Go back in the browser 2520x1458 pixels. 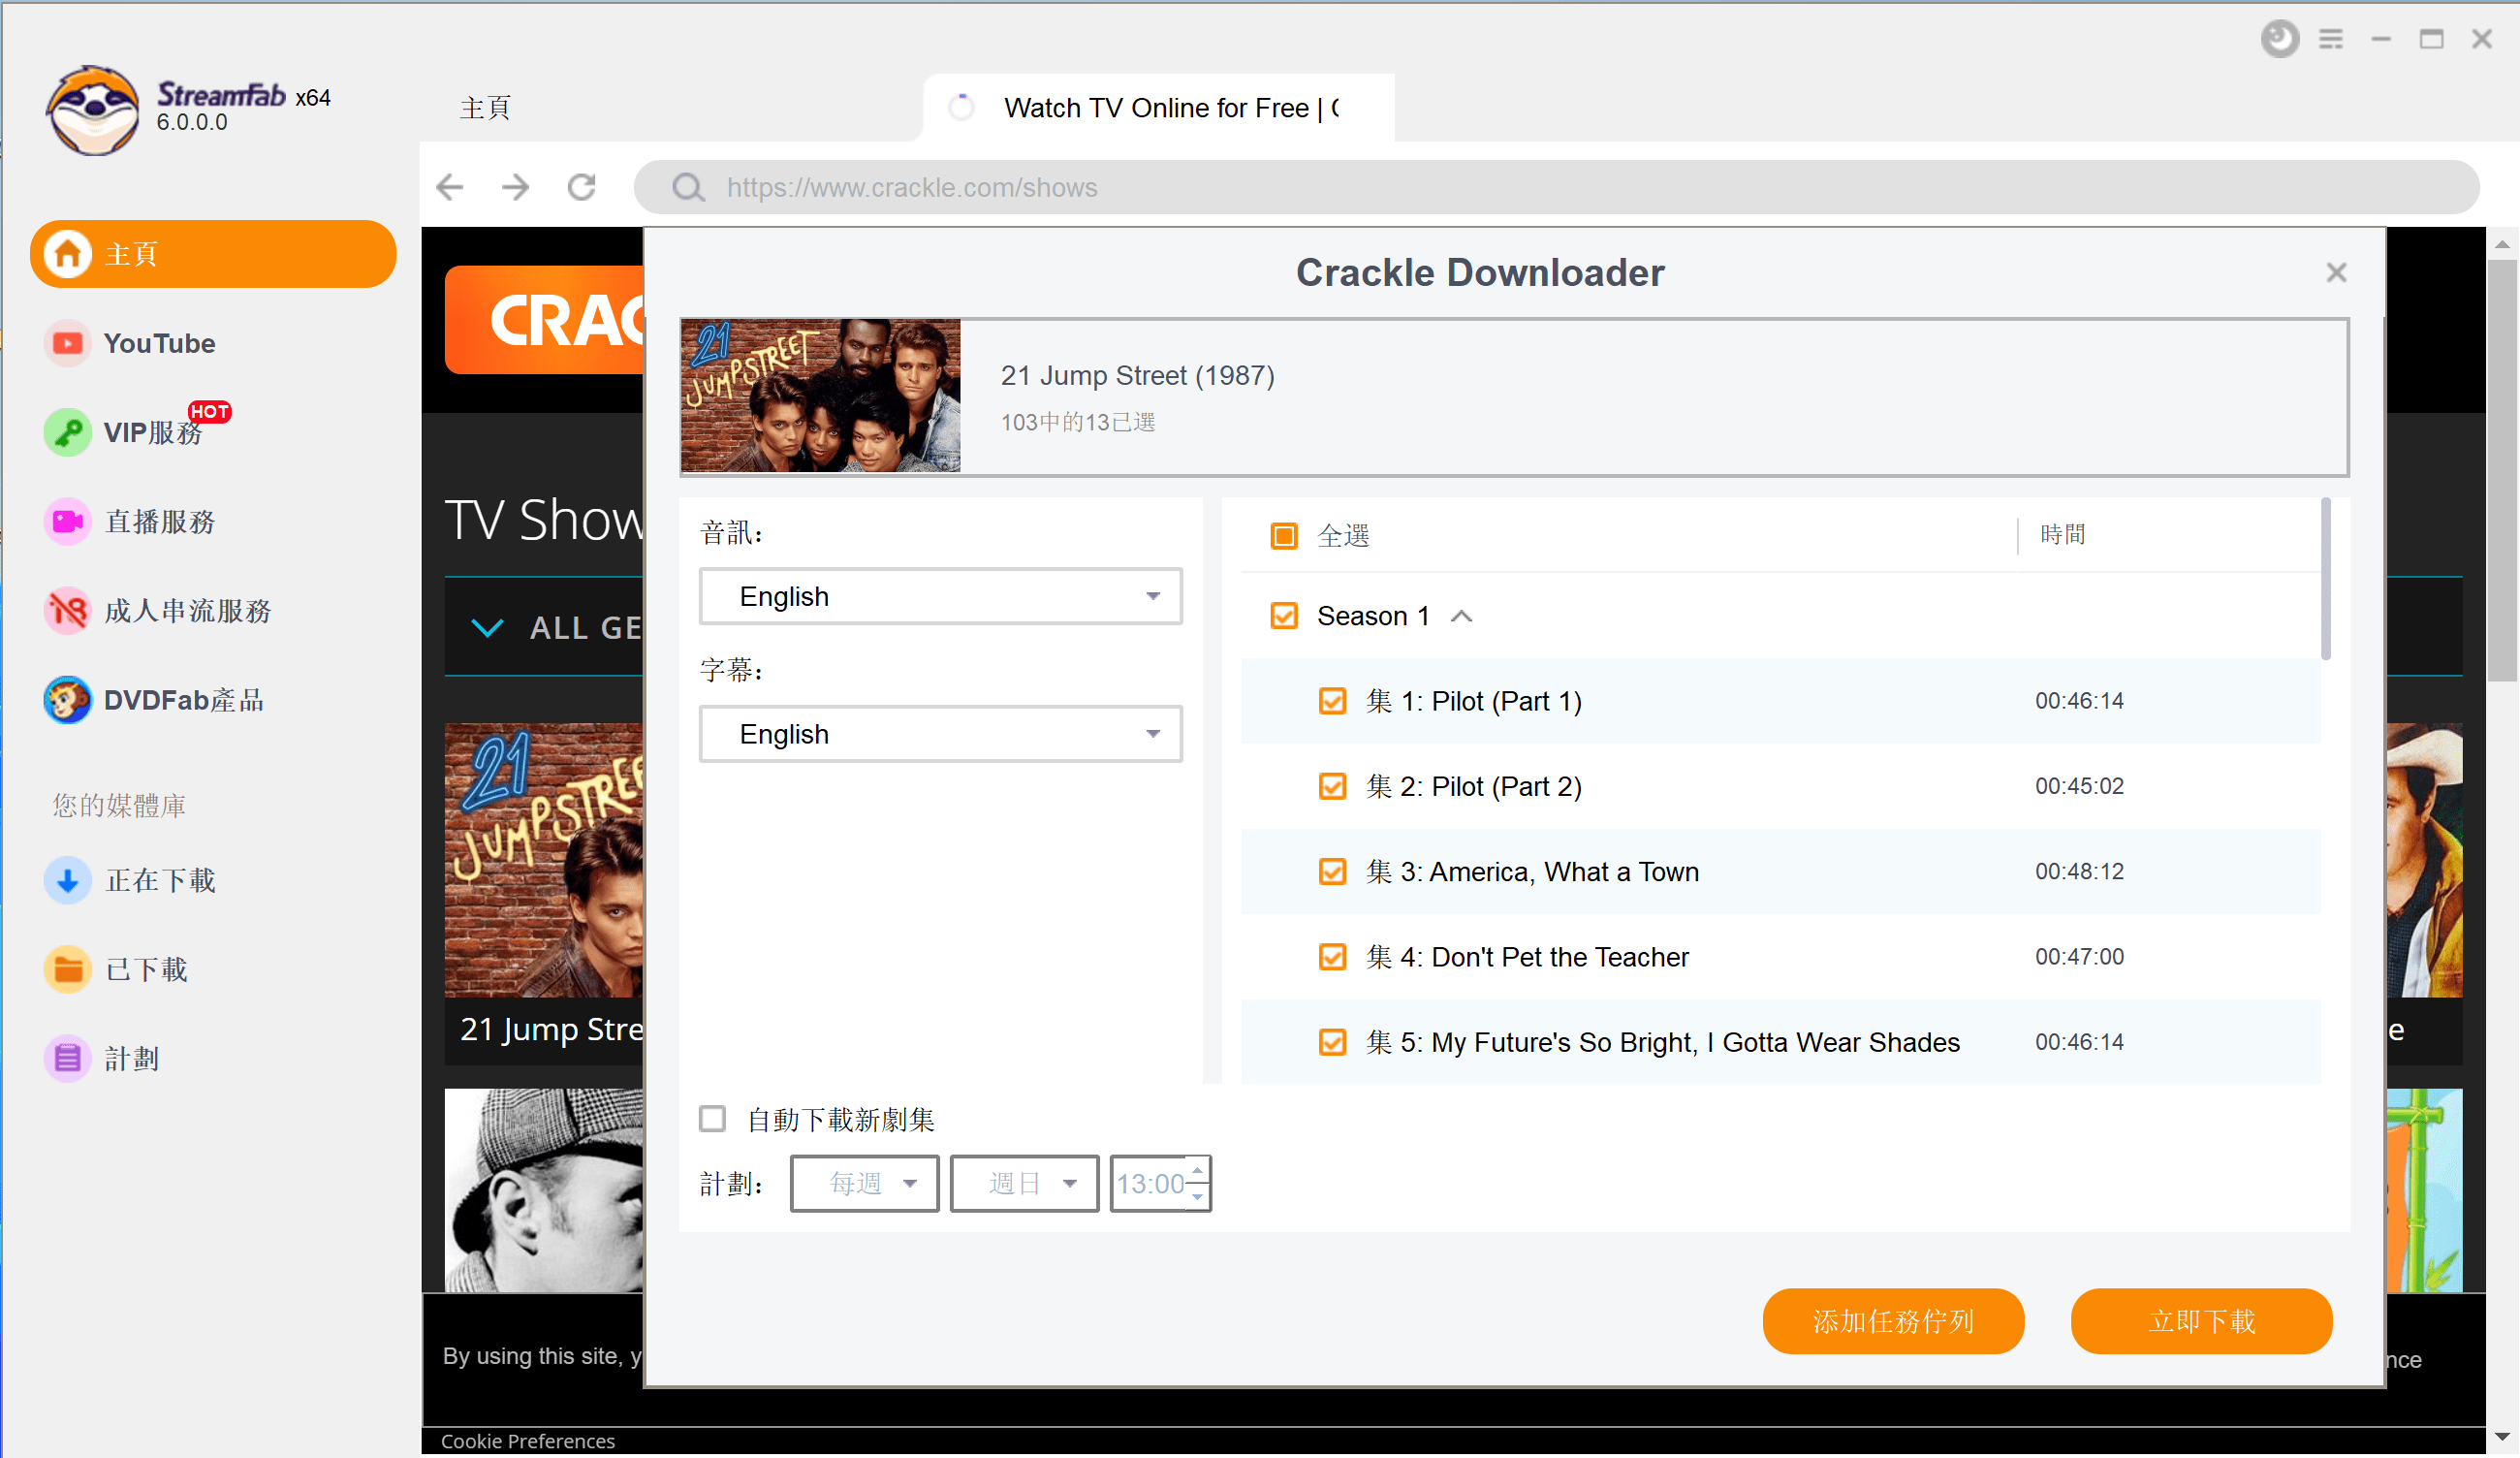450,187
